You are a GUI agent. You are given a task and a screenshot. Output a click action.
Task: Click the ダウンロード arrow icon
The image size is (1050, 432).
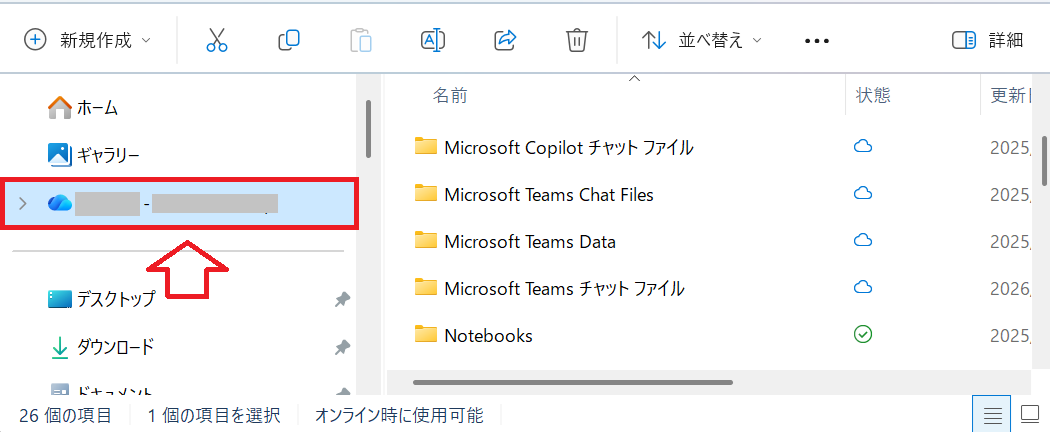point(60,347)
